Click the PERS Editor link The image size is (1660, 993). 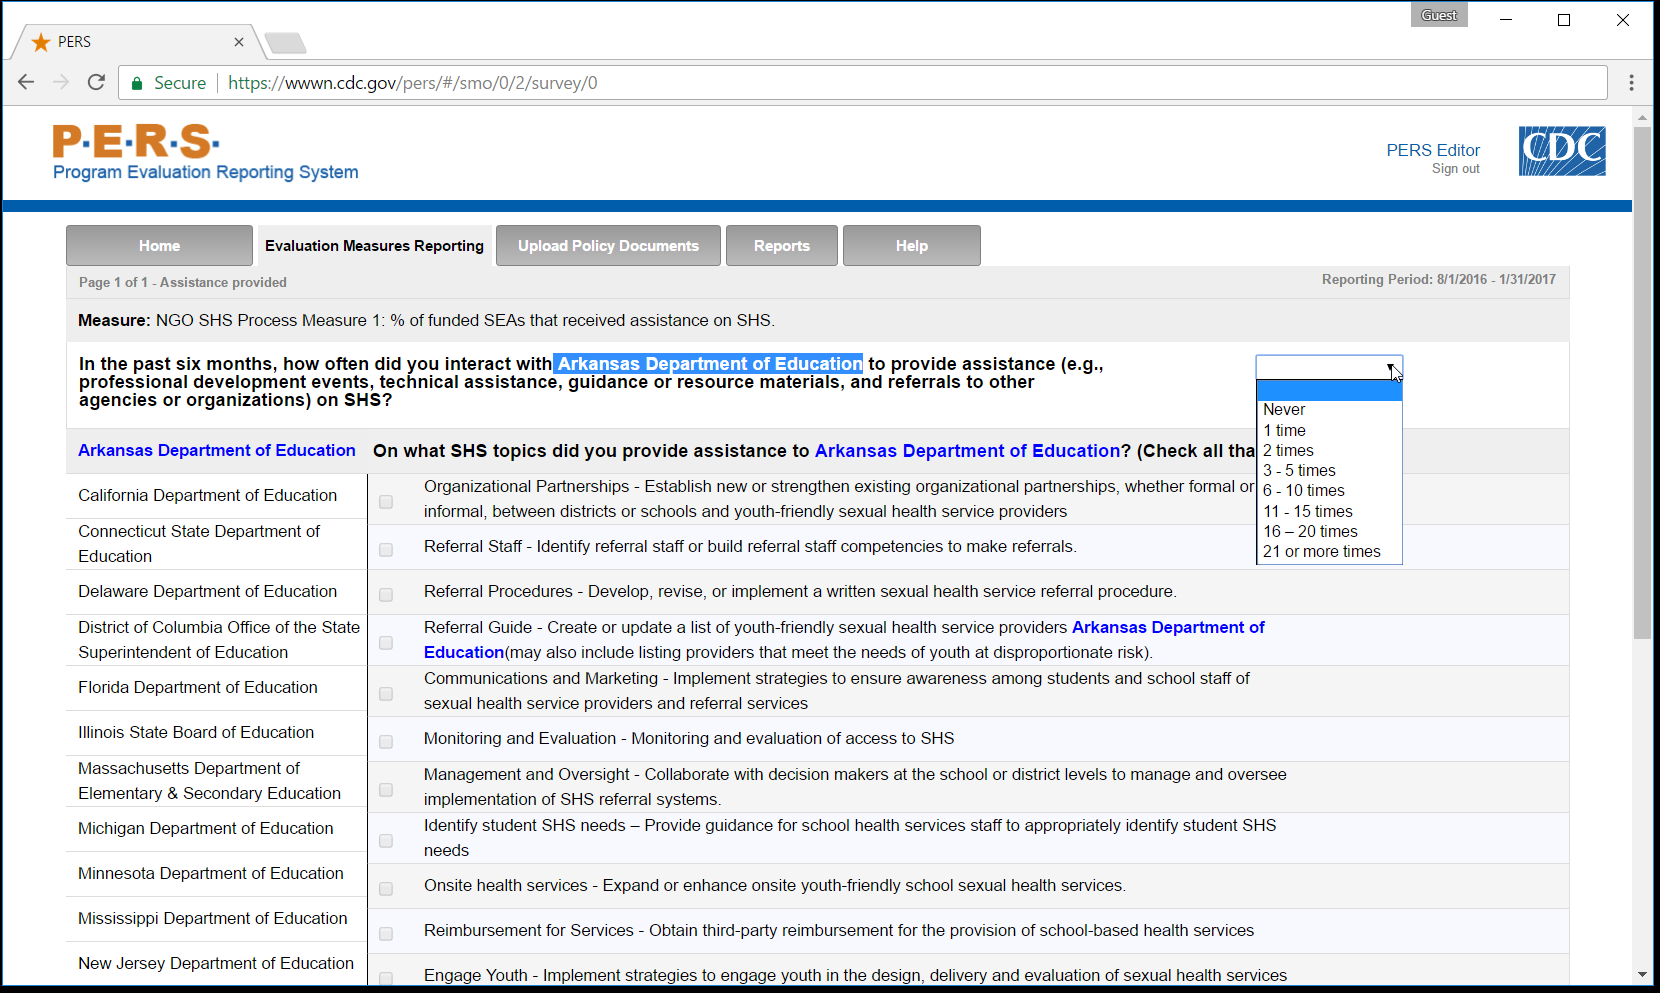(1433, 150)
